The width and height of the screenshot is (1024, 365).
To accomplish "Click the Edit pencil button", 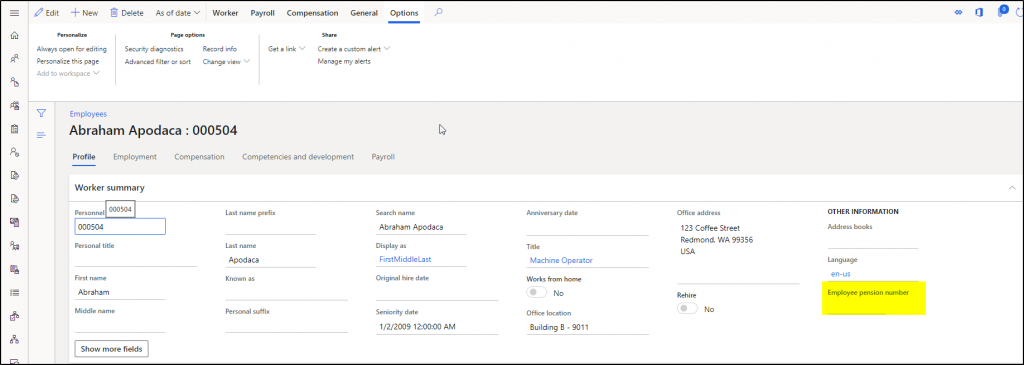I will pos(46,12).
